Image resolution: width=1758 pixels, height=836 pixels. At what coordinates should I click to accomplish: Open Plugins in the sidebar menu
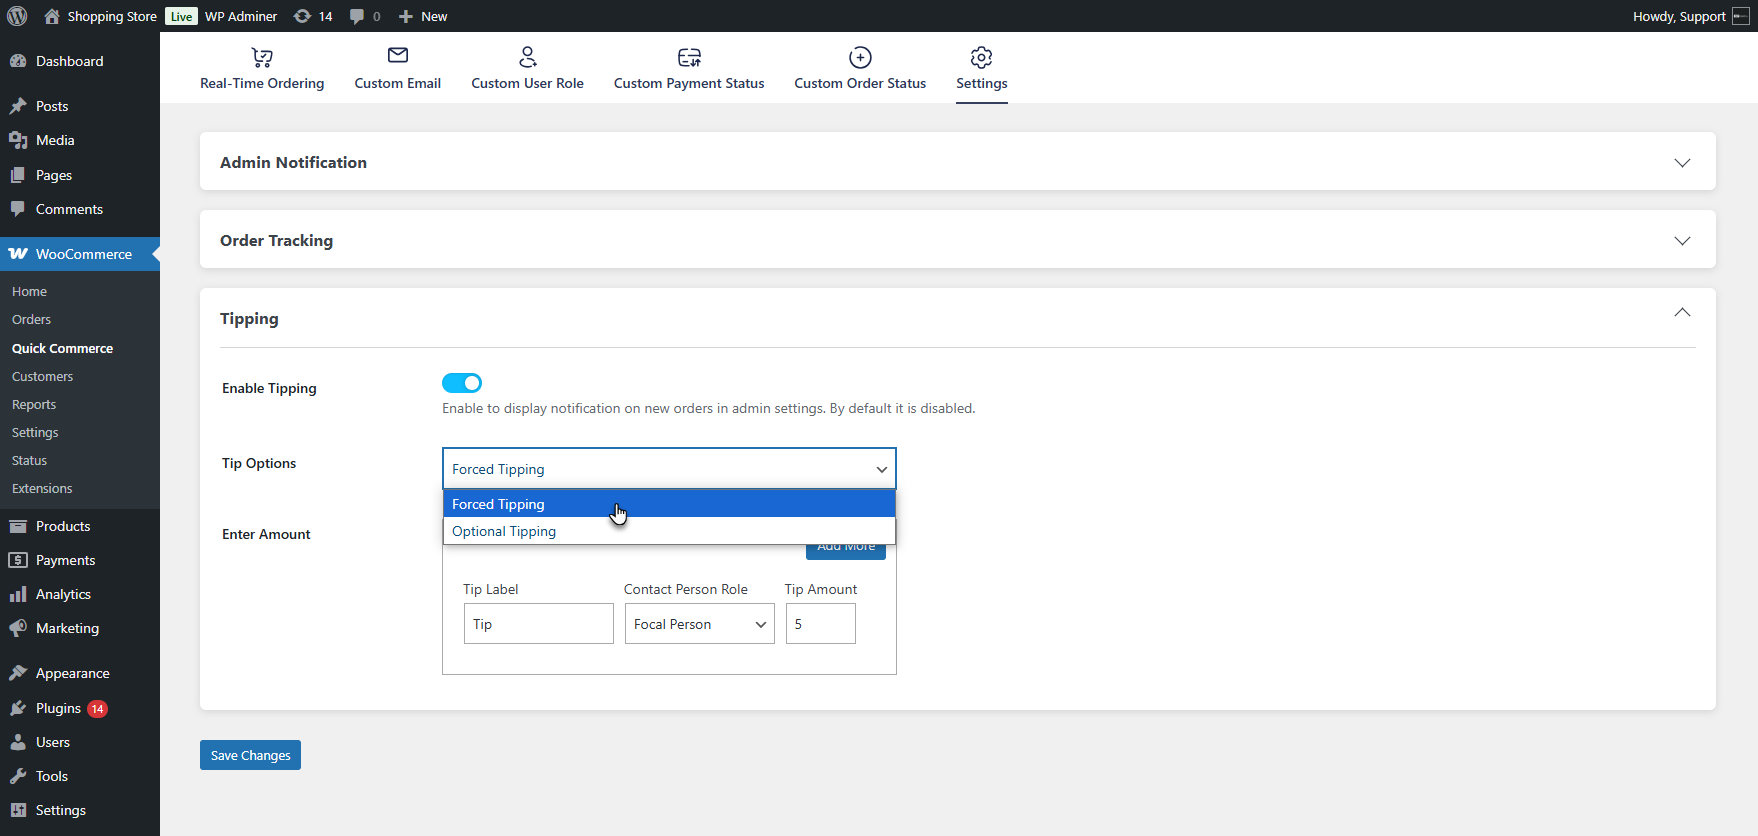[x=58, y=708]
